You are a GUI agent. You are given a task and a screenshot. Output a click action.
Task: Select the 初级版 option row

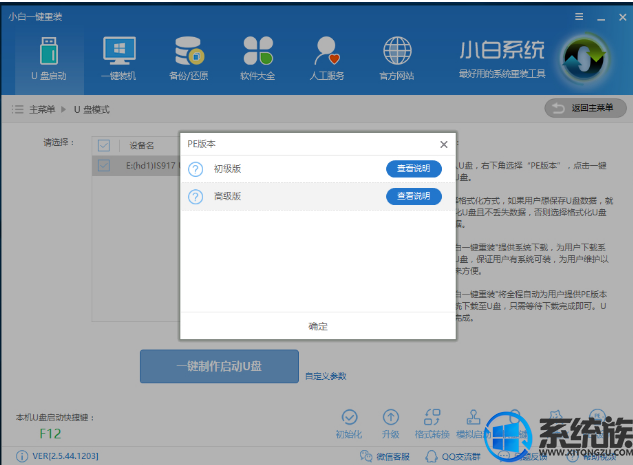click(318, 169)
